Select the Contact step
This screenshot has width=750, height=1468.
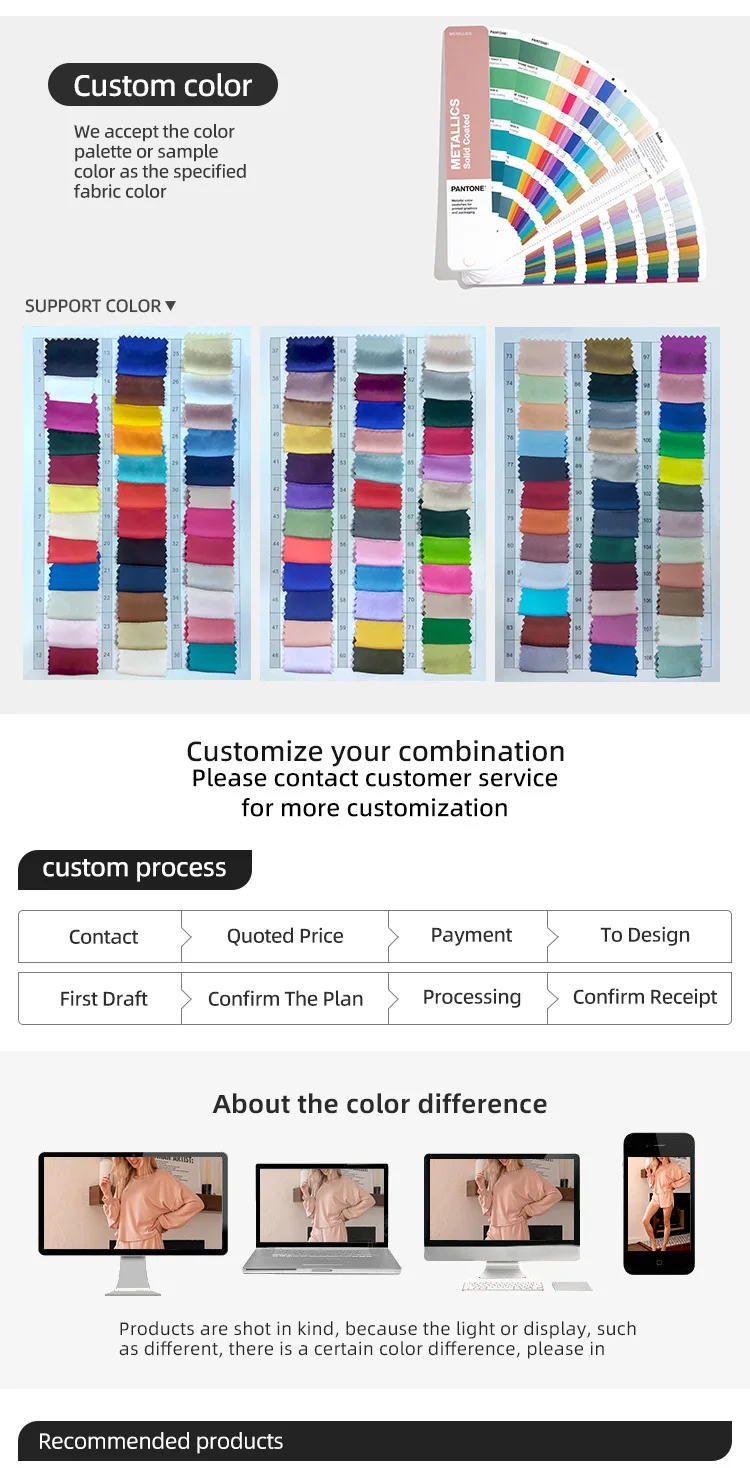click(x=103, y=937)
